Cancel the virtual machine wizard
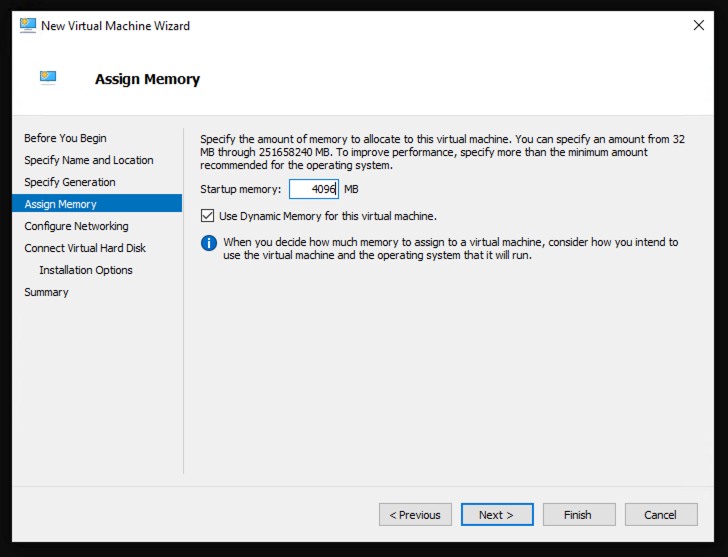 (661, 515)
